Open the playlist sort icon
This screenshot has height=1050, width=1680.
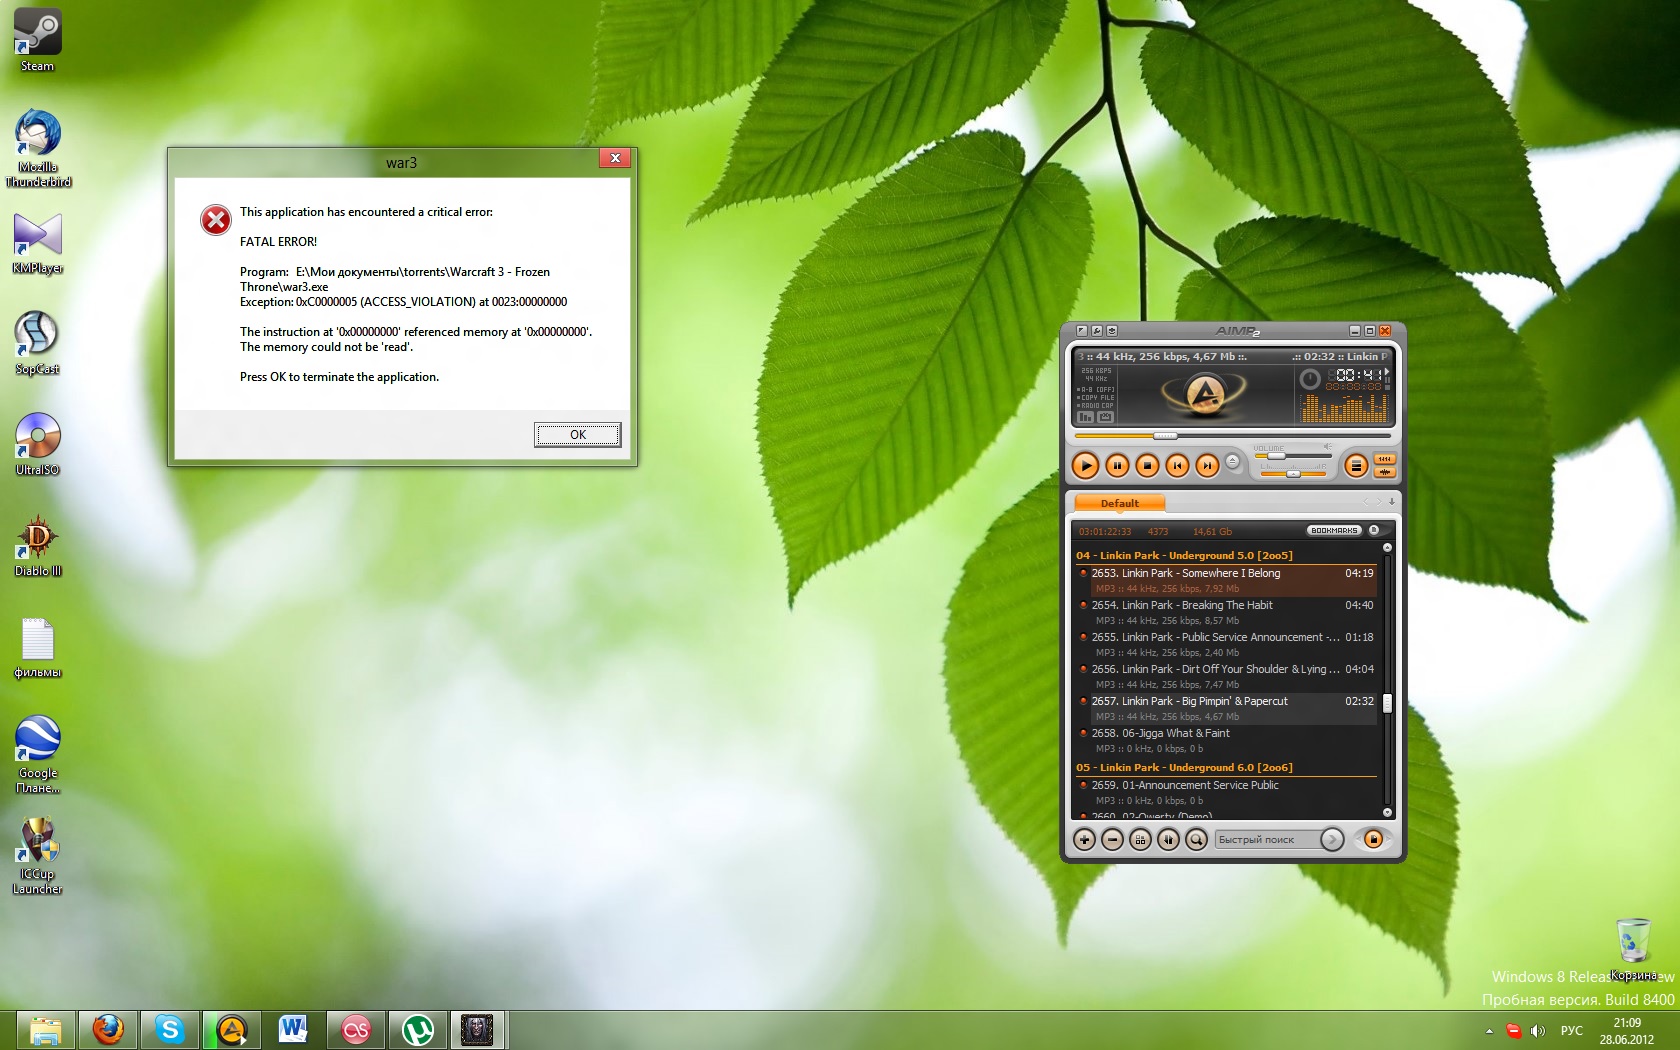pyautogui.click(x=1168, y=840)
